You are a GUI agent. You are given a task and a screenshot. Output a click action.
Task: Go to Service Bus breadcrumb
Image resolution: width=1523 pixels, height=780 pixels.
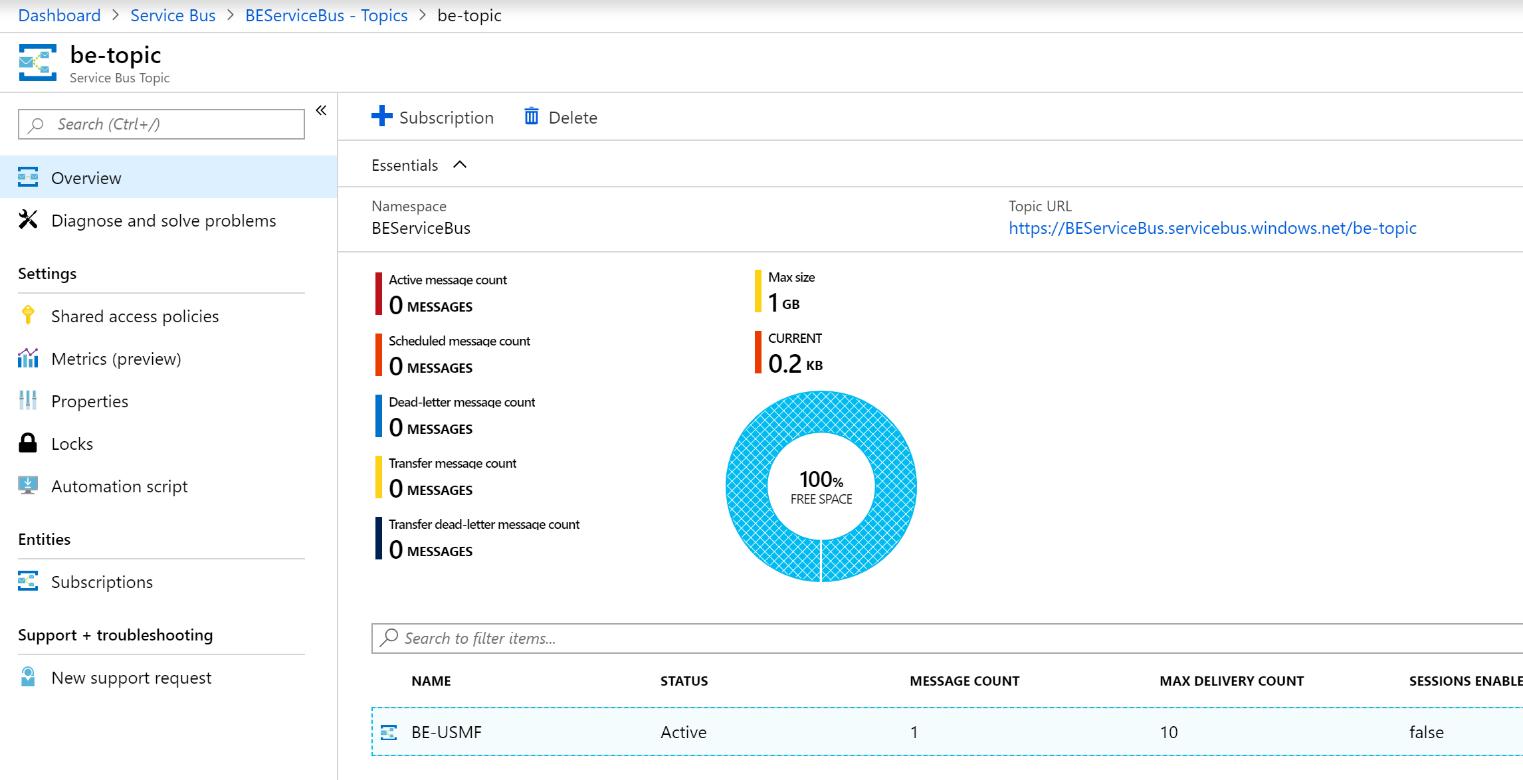tap(173, 15)
